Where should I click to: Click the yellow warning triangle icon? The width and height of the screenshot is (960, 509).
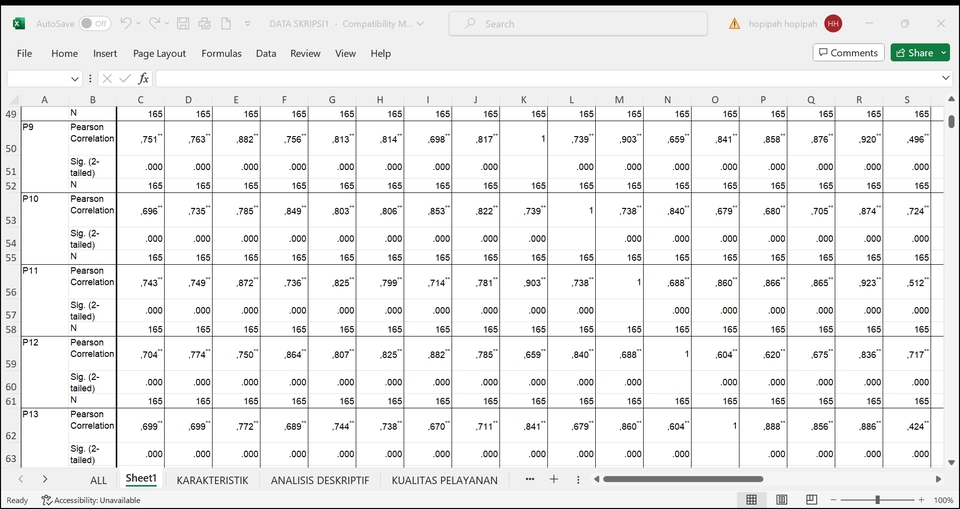[734, 24]
